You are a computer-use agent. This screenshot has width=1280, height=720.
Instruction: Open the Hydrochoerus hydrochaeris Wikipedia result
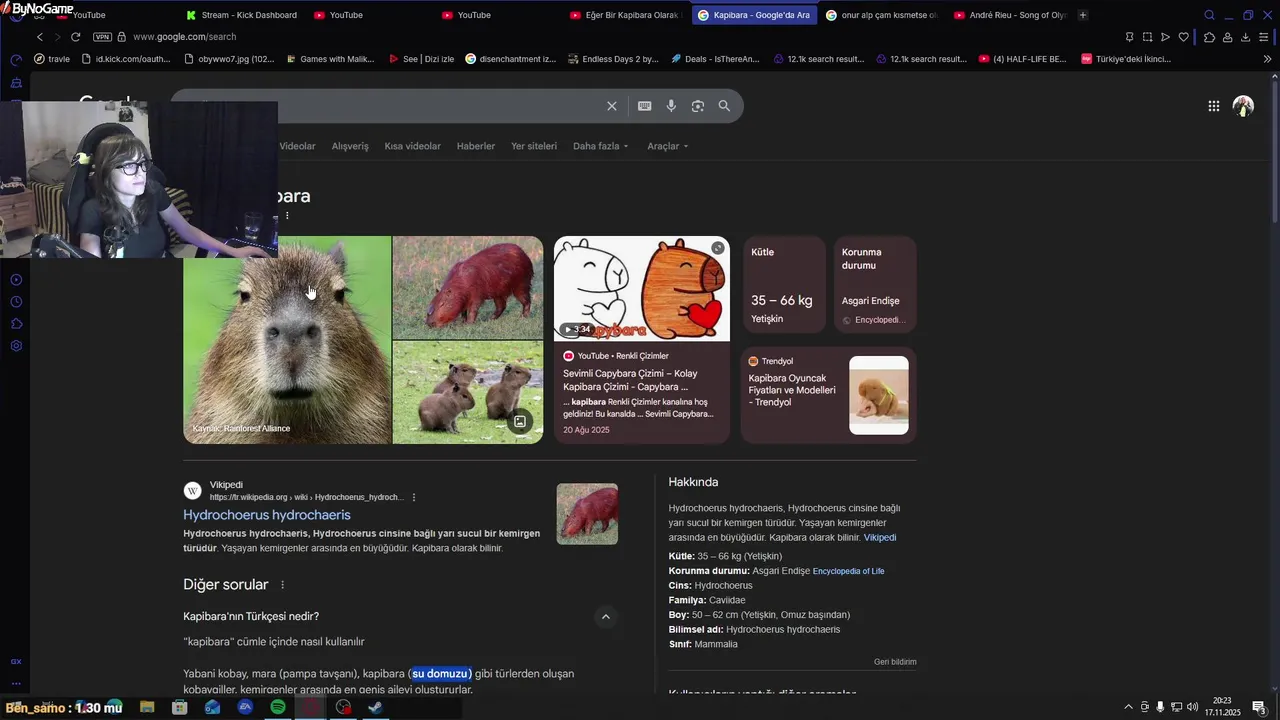pyautogui.click(x=267, y=515)
